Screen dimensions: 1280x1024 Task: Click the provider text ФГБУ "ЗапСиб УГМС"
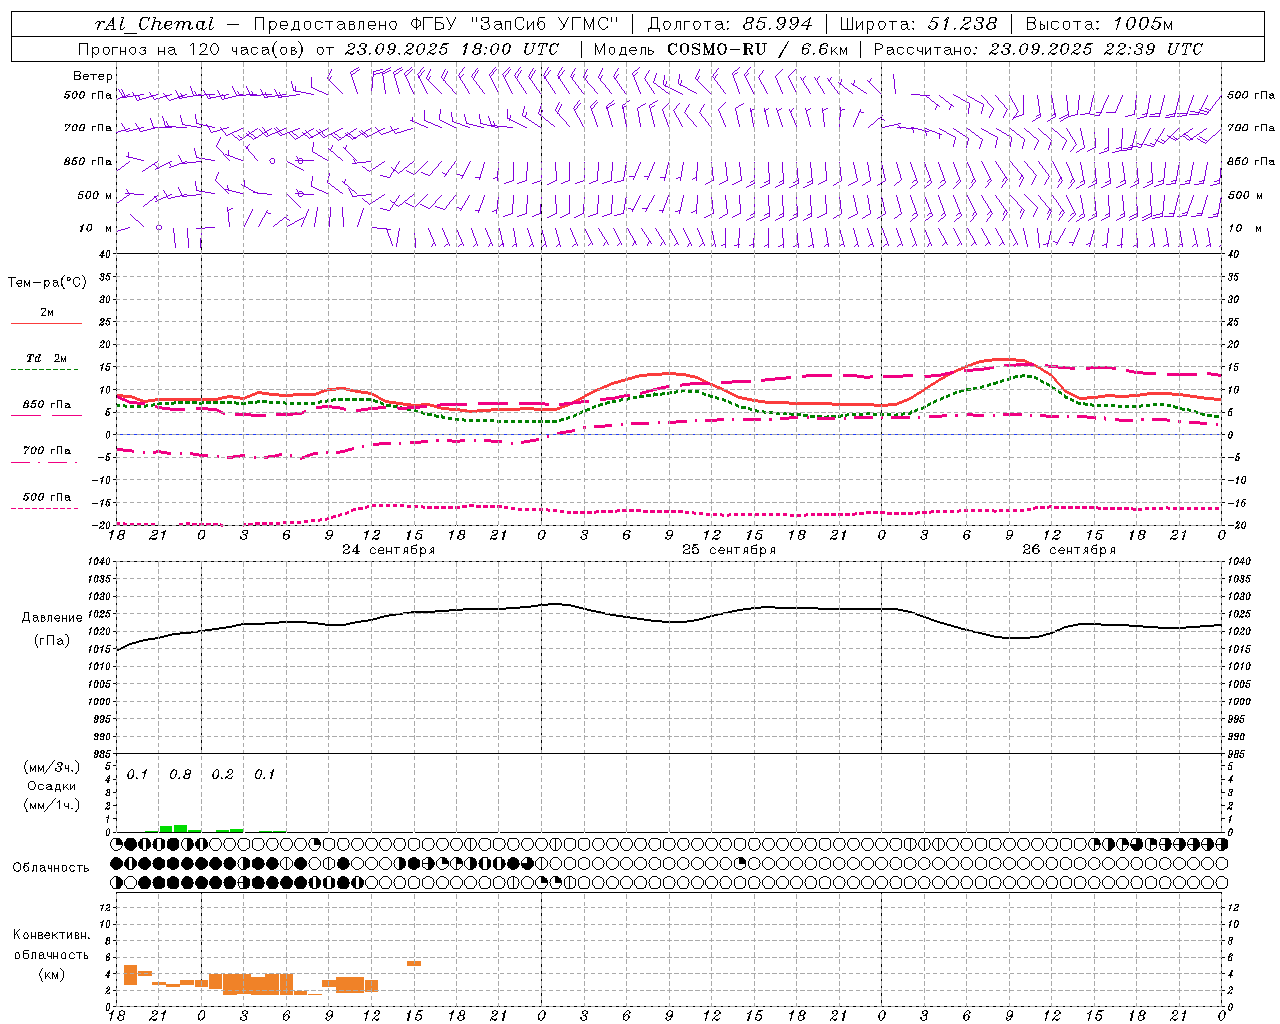click(515, 24)
